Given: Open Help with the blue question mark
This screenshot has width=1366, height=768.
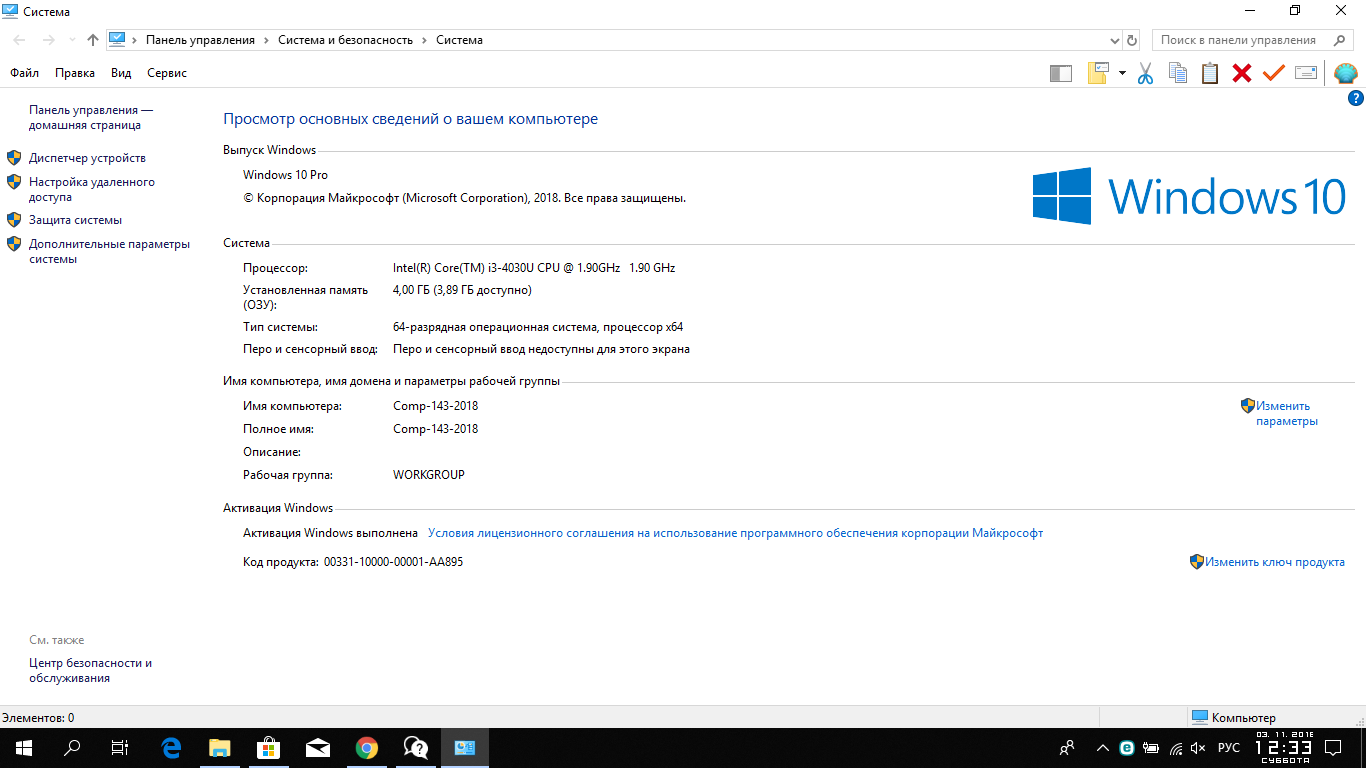Looking at the screenshot, I should pos(1356,98).
